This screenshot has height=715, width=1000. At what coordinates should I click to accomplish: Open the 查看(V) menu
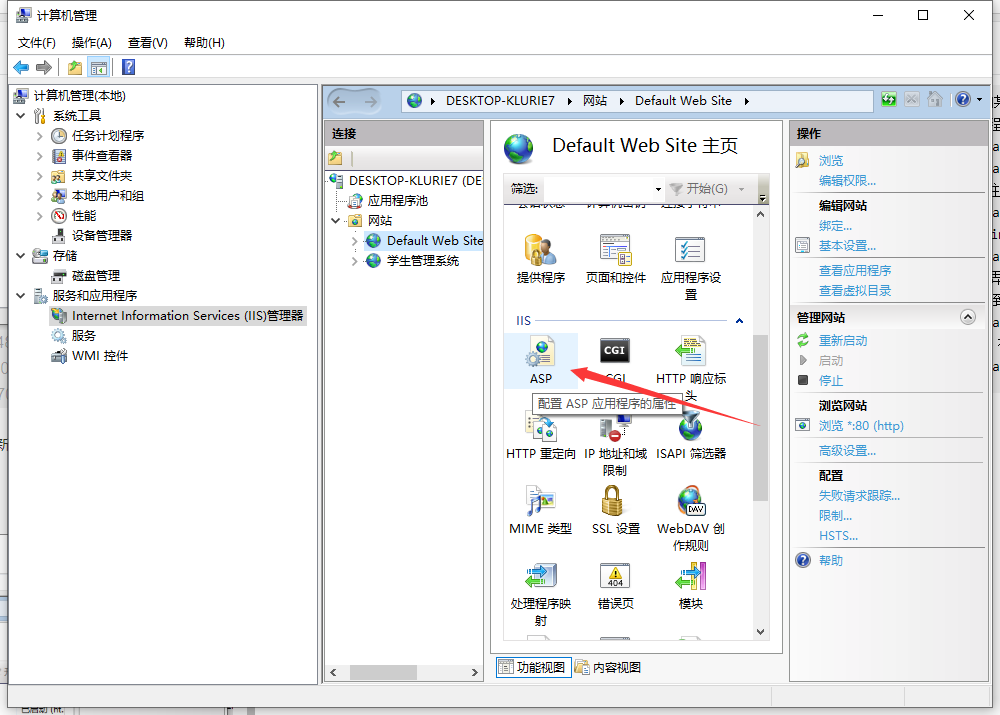point(146,42)
